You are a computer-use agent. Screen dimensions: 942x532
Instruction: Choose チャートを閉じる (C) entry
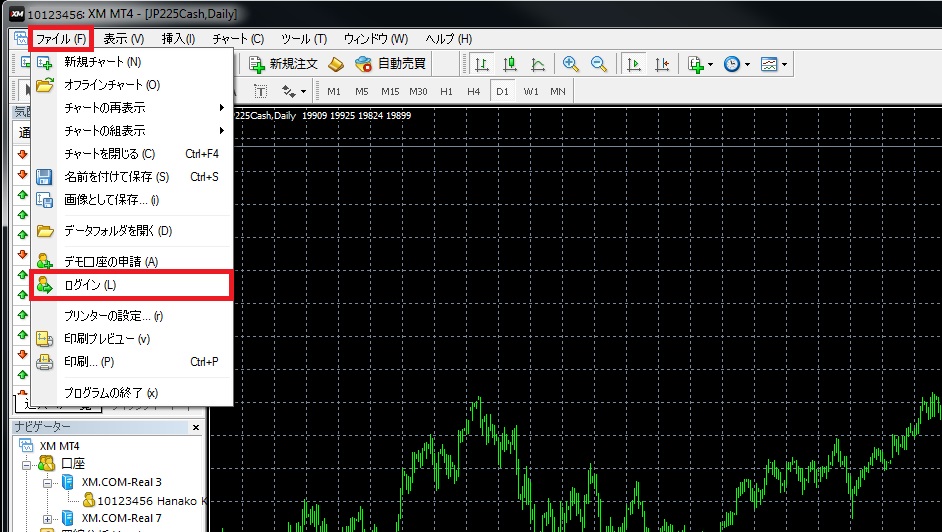132,154
